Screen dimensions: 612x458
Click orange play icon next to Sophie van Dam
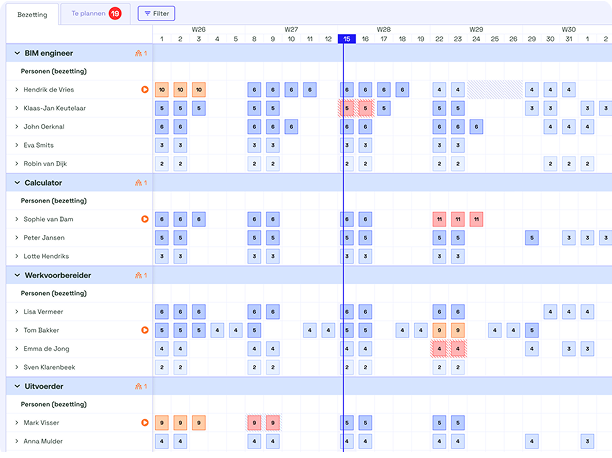(x=145, y=219)
